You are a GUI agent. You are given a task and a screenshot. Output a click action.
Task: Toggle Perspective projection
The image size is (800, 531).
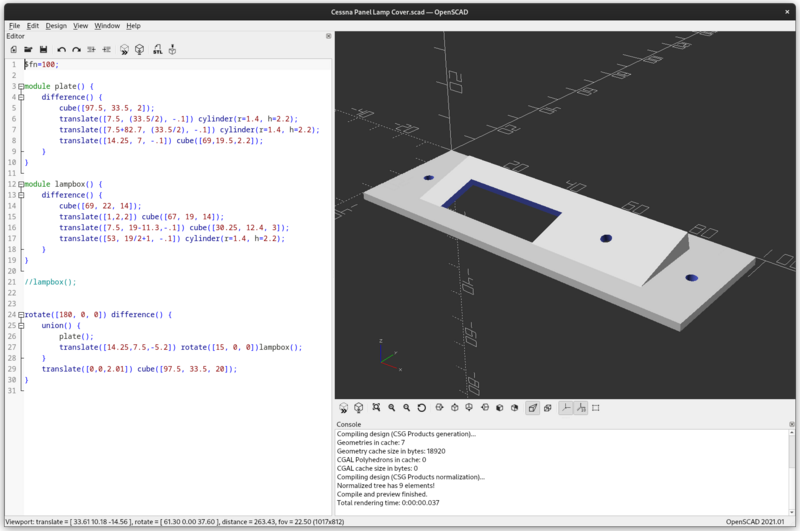533,408
